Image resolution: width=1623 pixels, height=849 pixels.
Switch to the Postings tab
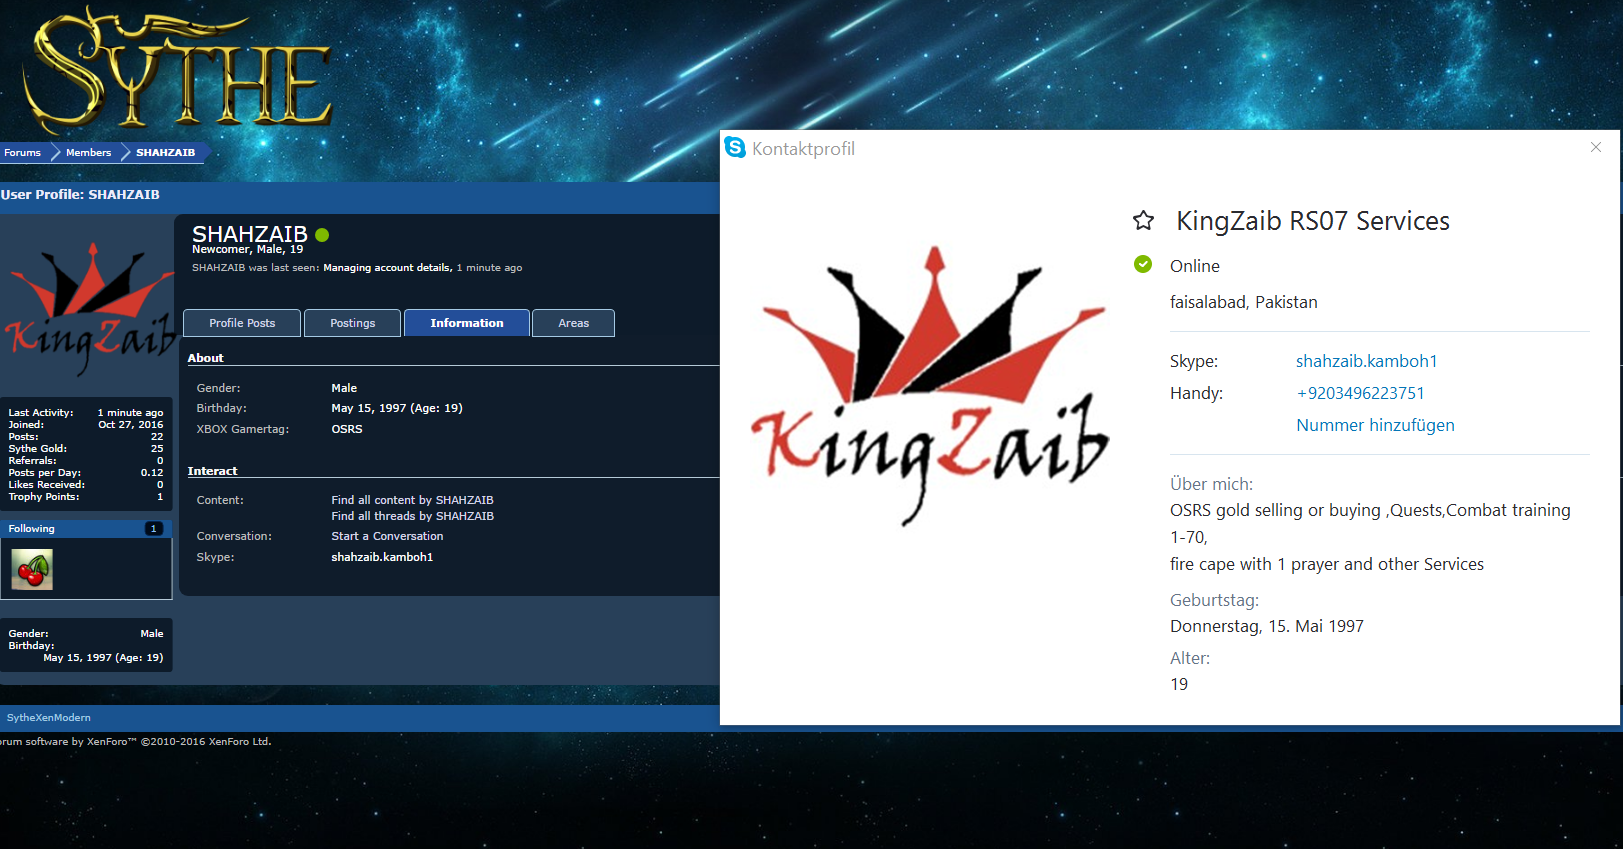pos(353,323)
